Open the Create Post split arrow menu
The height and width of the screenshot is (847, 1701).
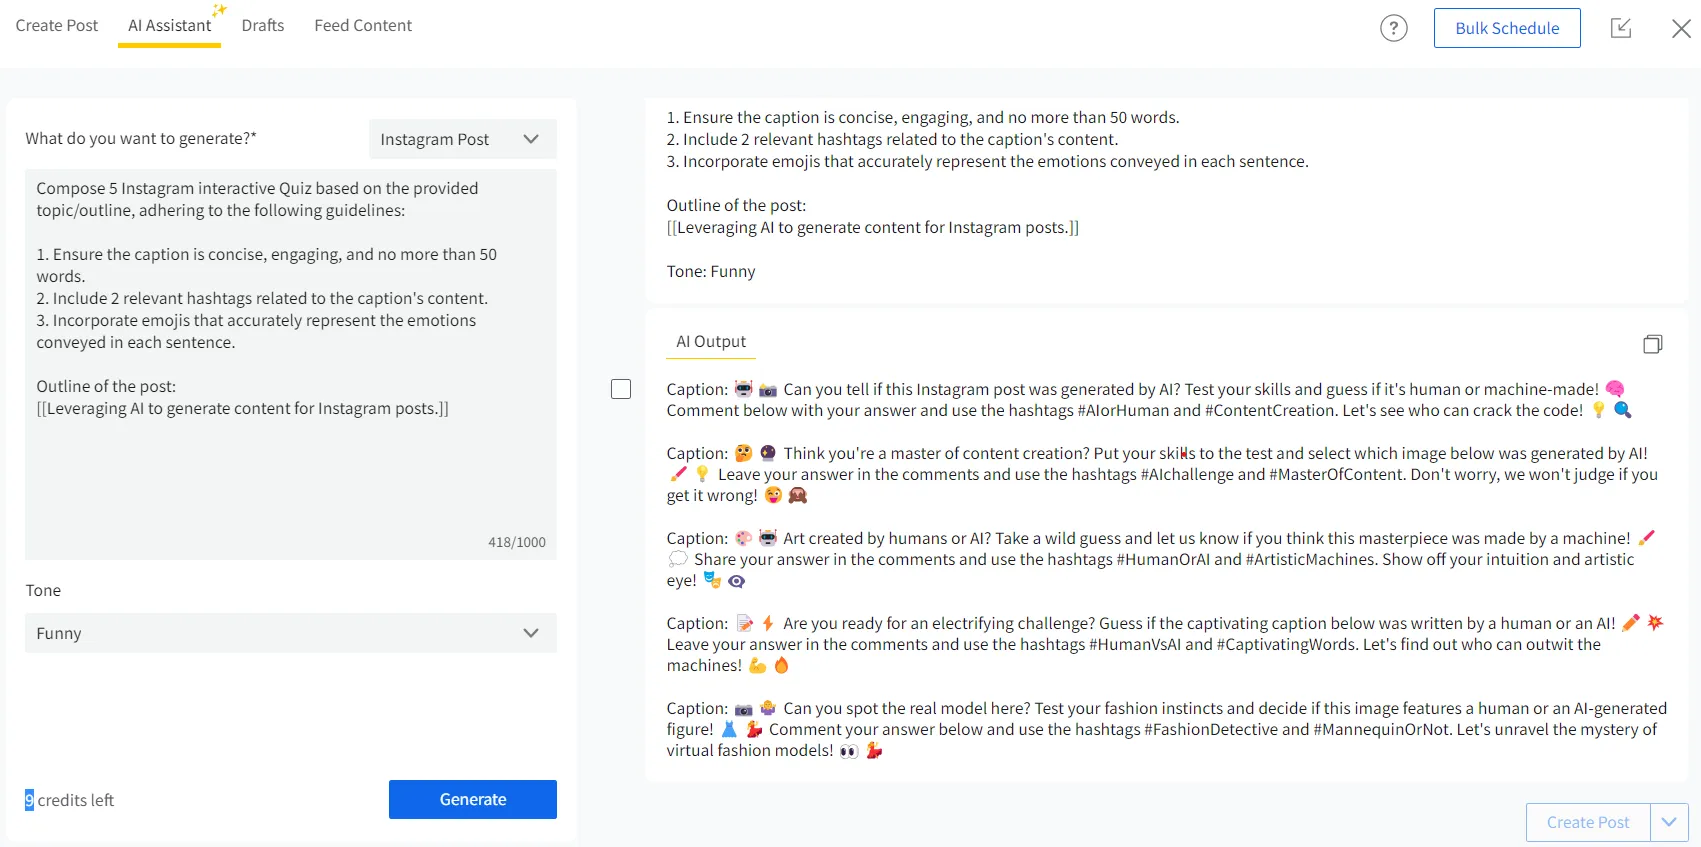[x=1668, y=822]
